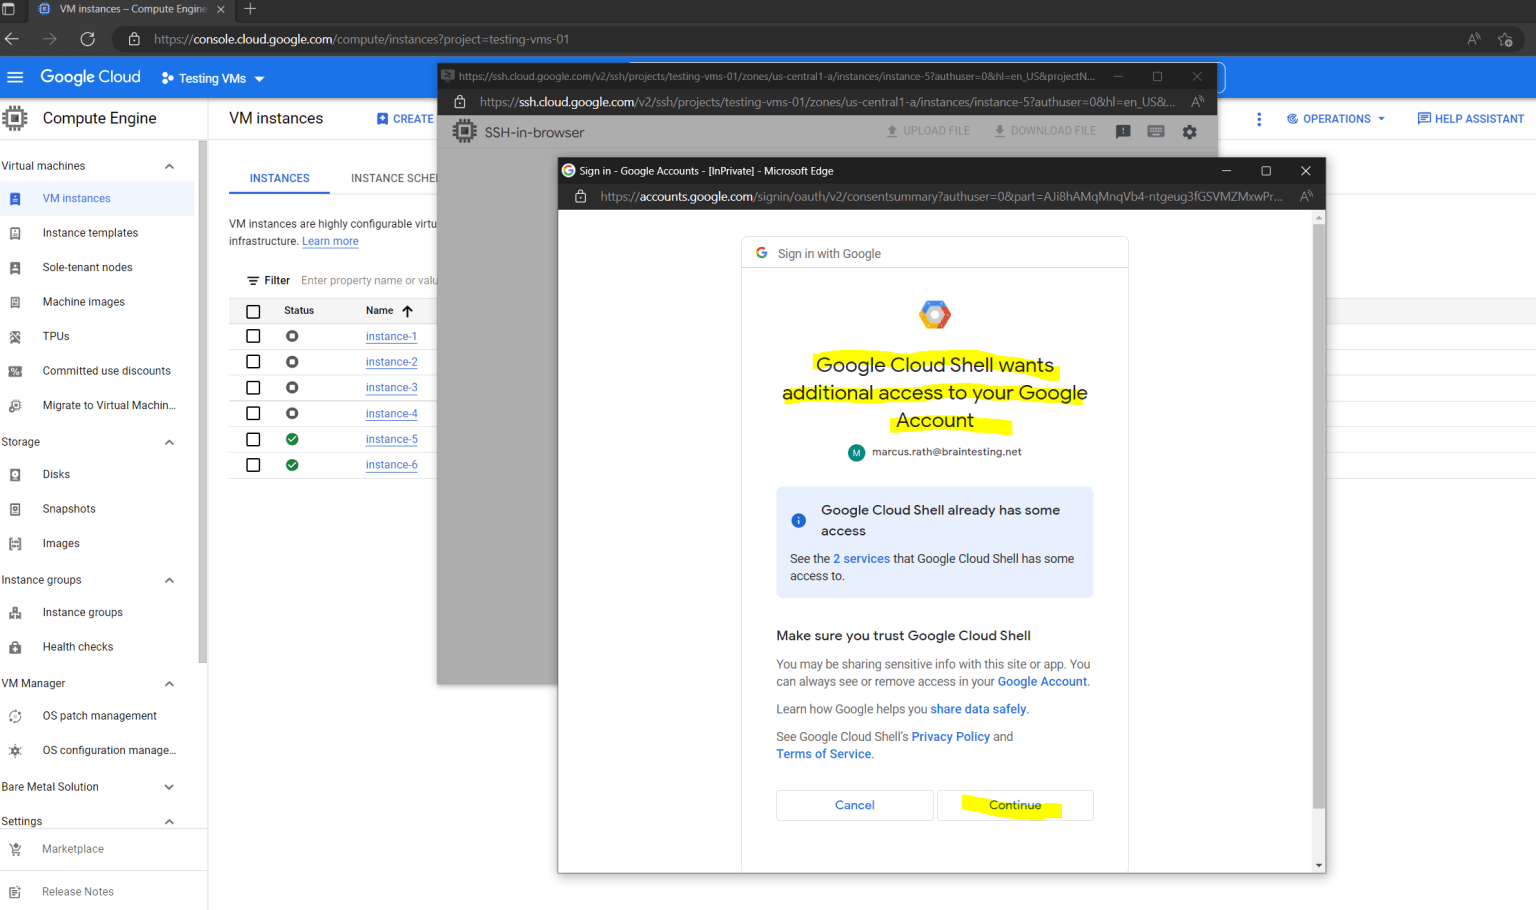Open the Operations dropdown
The image size is (1536, 910).
pos(1335,118)
